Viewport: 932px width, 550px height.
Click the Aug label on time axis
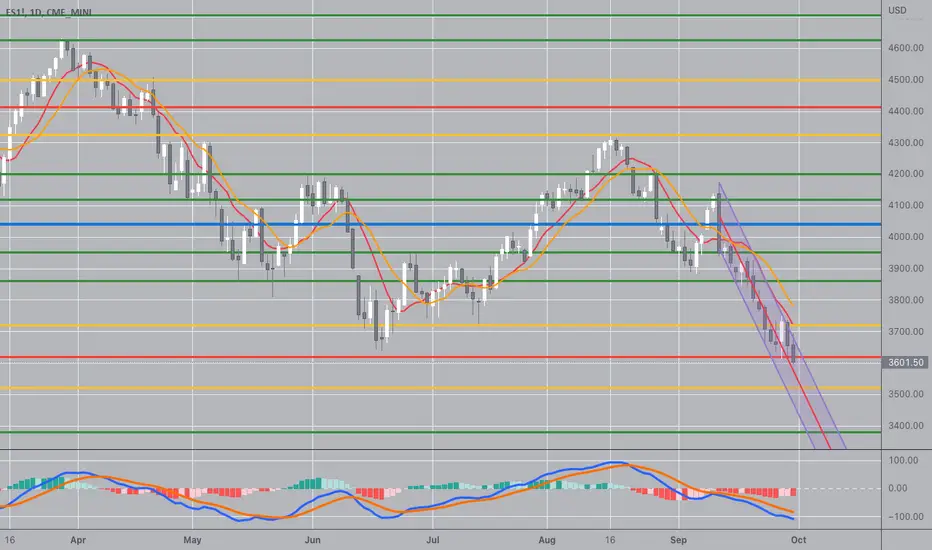[x=547, y=540]
